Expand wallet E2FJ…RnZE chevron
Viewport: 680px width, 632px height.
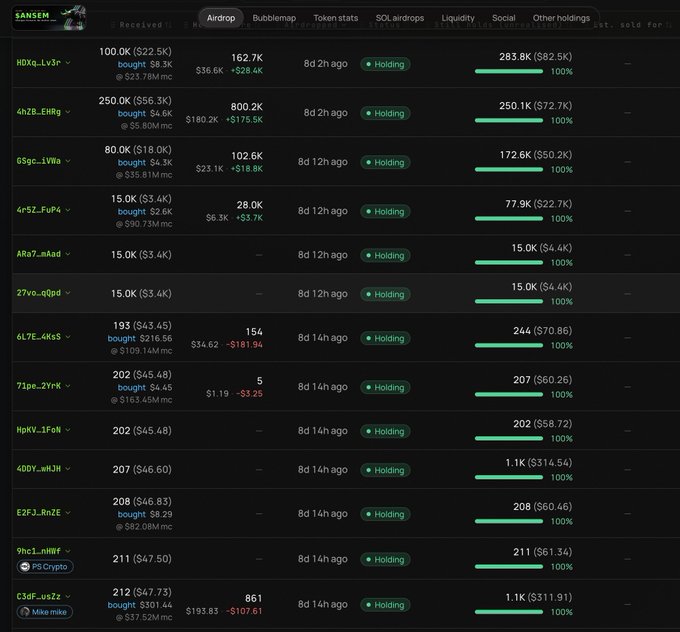coord(68,513)
